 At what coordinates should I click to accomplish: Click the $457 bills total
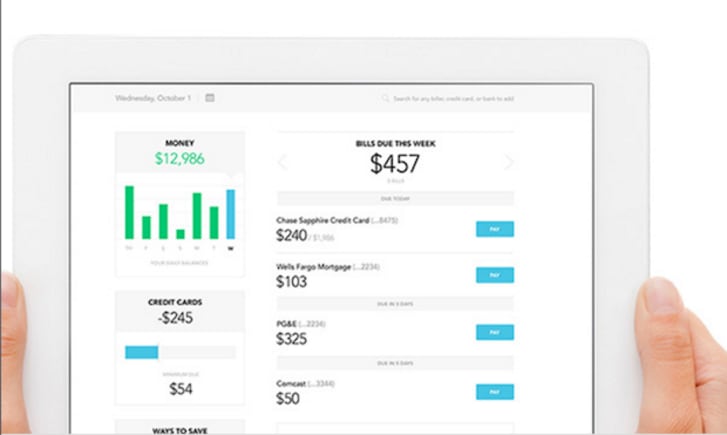tap(395, 163)
